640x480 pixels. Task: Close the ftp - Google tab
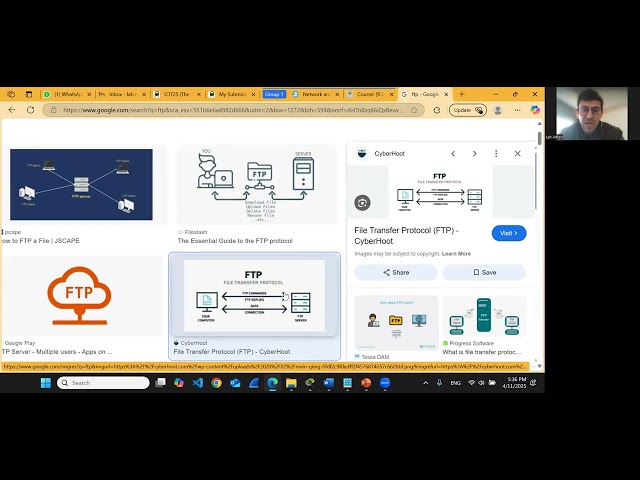pyautogui.click(x=446, y=94)
